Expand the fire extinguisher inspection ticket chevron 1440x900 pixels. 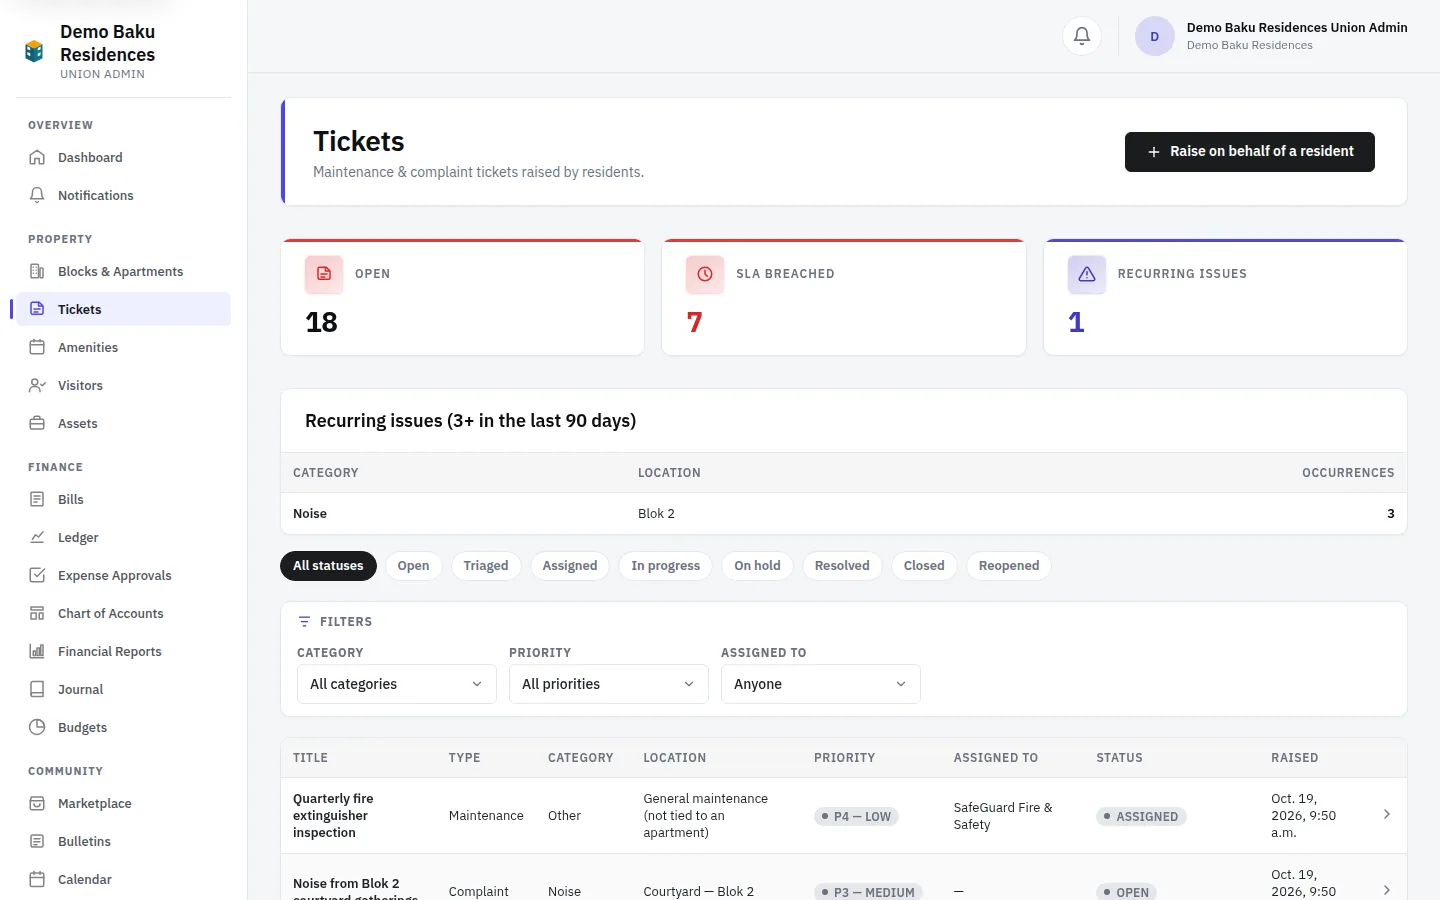tap(1387, 815)
